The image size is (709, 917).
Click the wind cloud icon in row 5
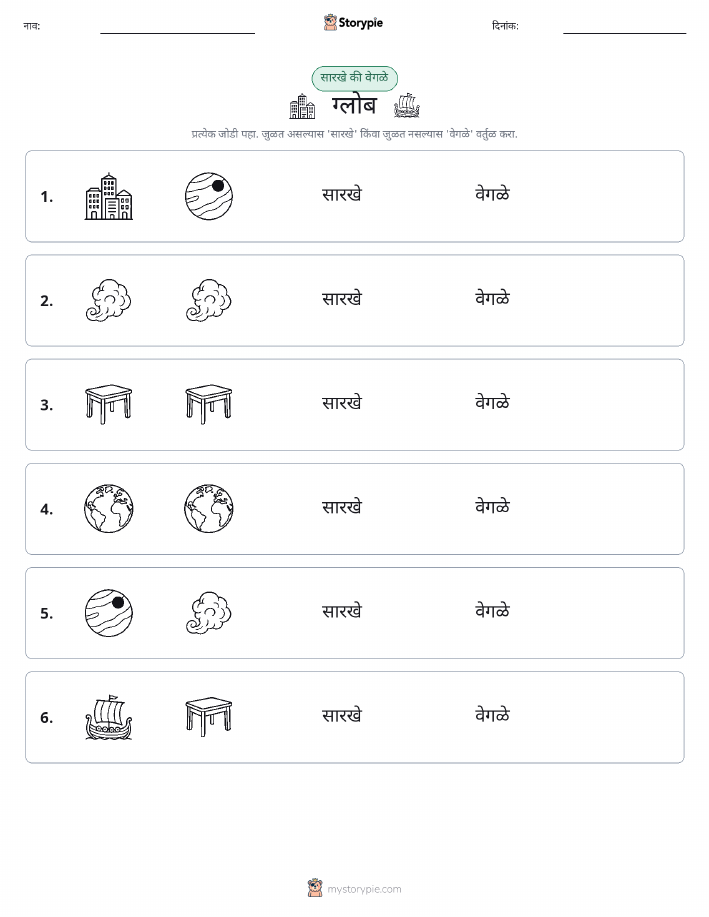point(209,613)
